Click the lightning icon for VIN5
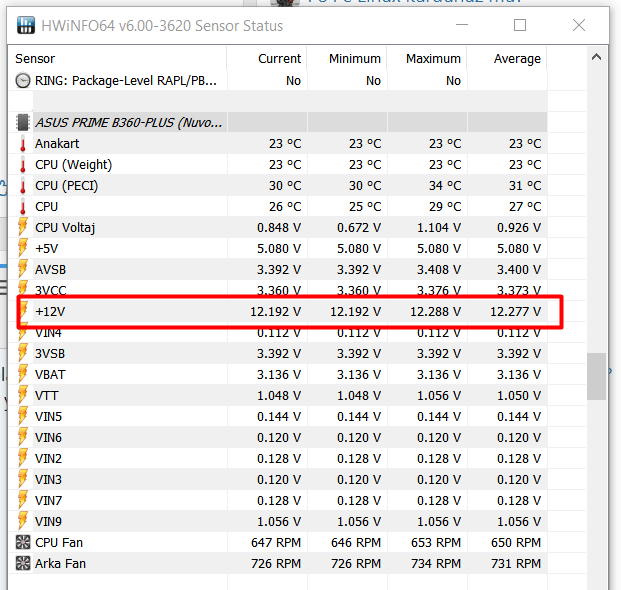 coord(23,416)
